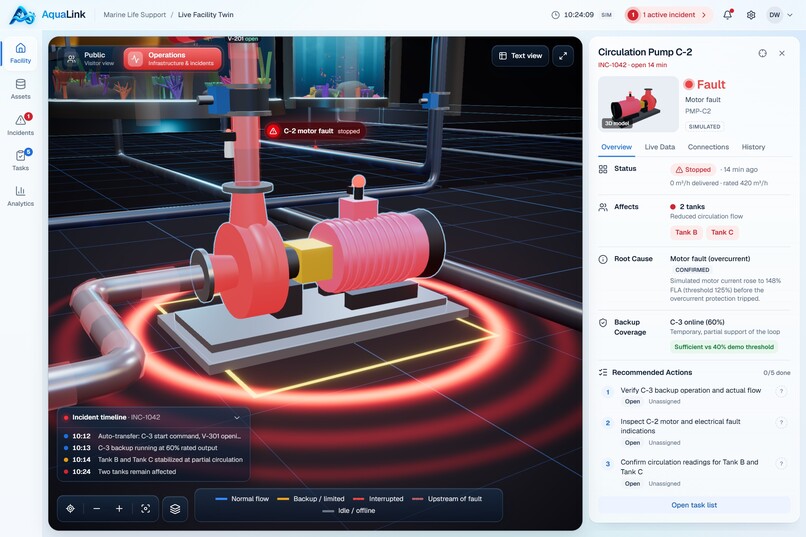806x537 pixels.
Task: Click Live Facility Twin breadcrumb
Action: (x=206, y=15)
